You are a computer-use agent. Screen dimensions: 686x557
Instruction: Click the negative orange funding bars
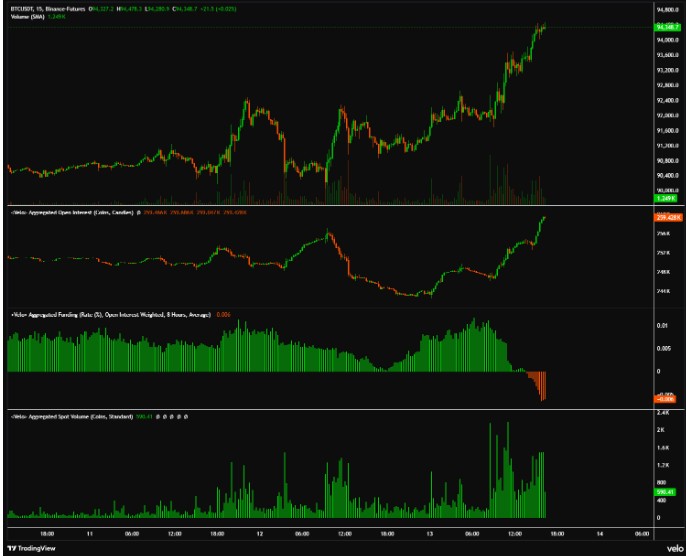540,385
